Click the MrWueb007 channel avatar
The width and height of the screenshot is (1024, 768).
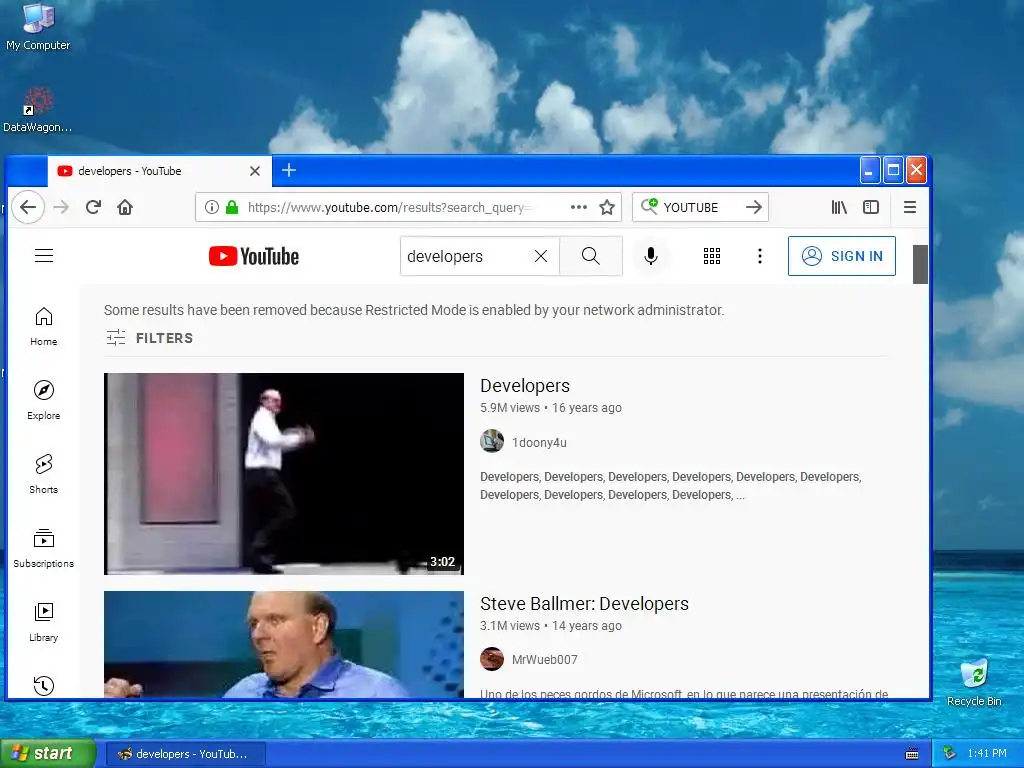pyautogui.click(x=492, y=659)
